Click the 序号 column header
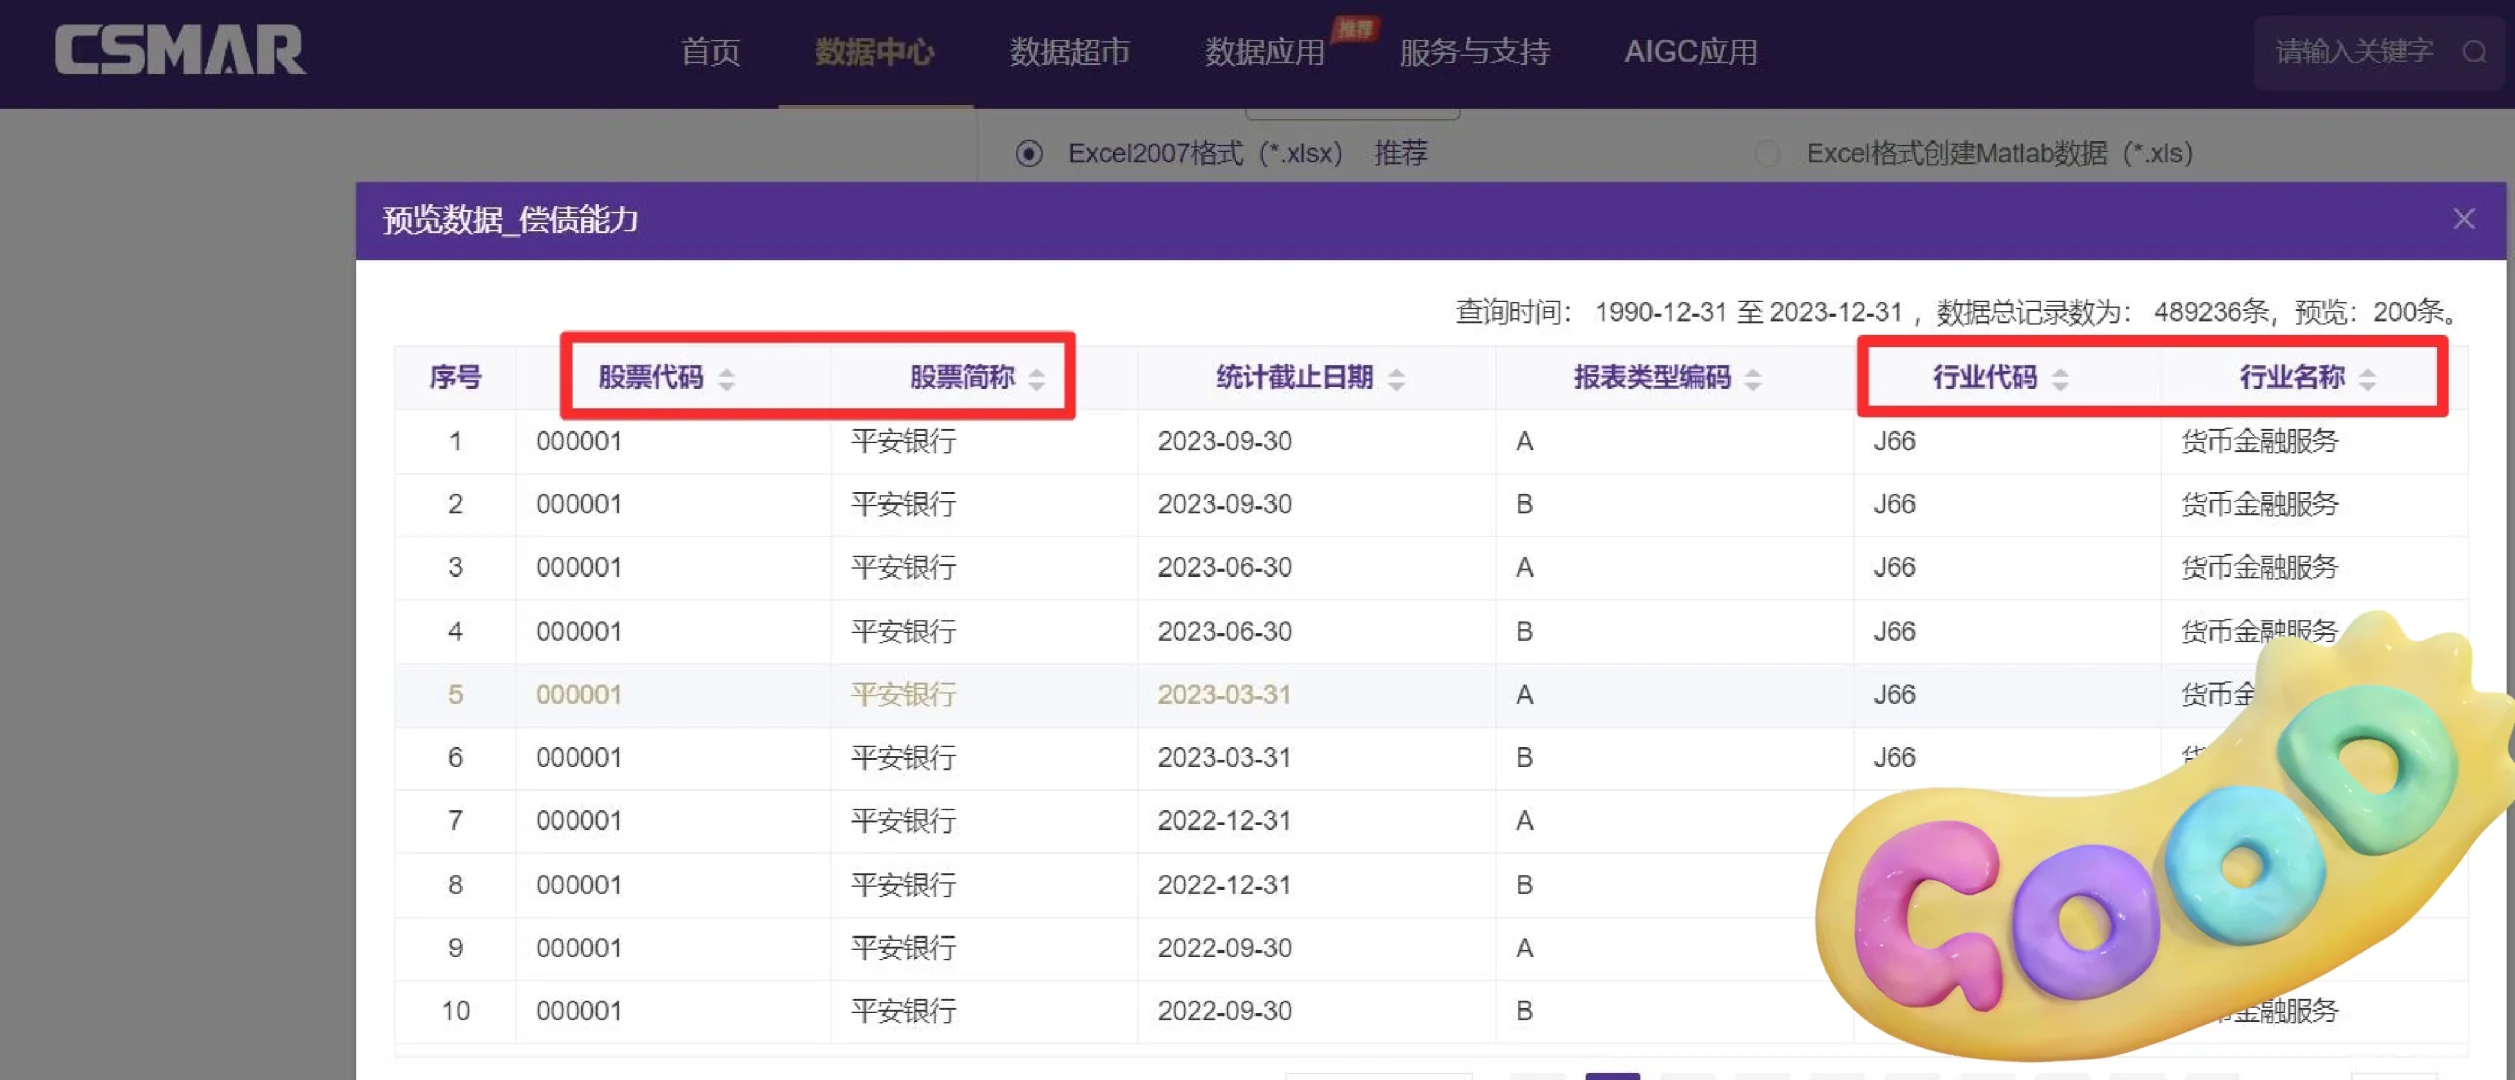This screenshot has width=2515, height=1080. click(x=455, y=377)
